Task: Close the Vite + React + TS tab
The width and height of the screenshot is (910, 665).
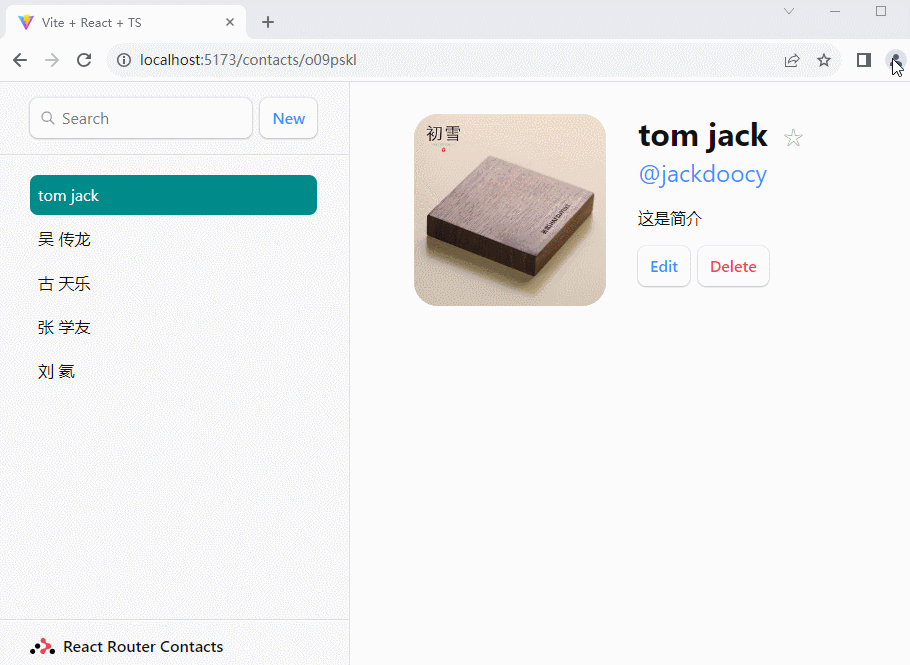Action: coord(230,22)
